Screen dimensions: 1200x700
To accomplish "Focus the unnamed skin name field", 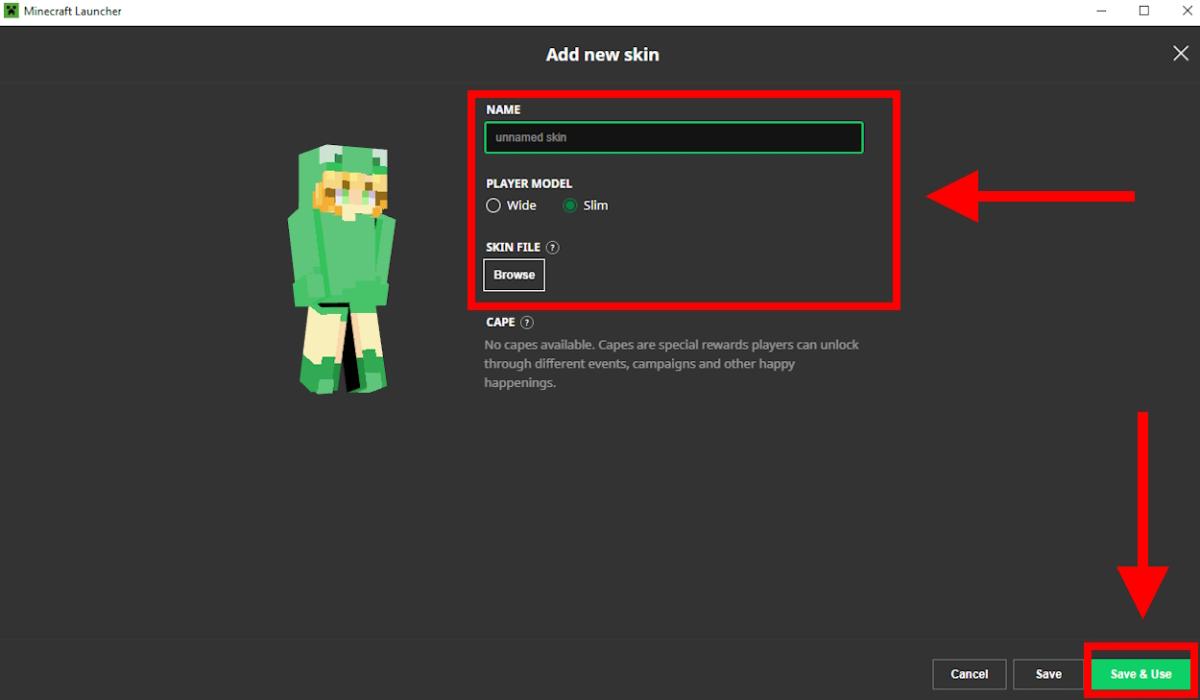I will coord(673,137).
